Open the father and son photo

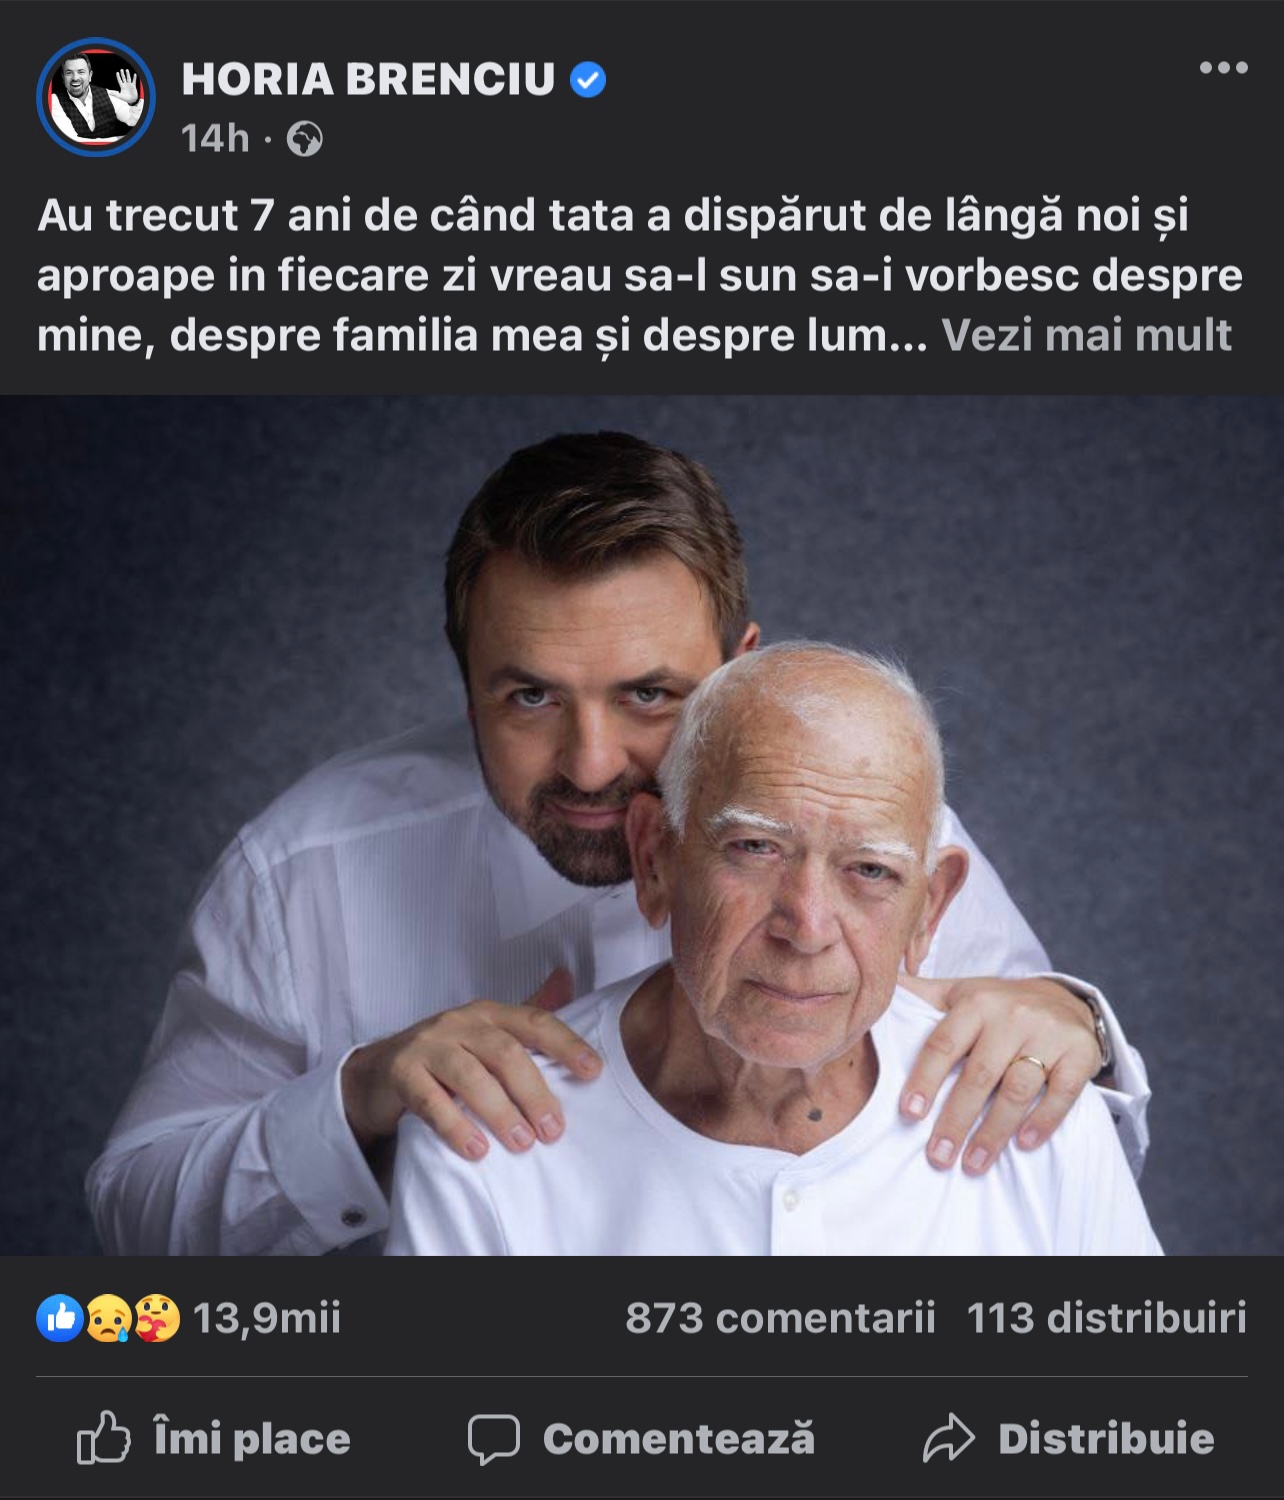642,826
